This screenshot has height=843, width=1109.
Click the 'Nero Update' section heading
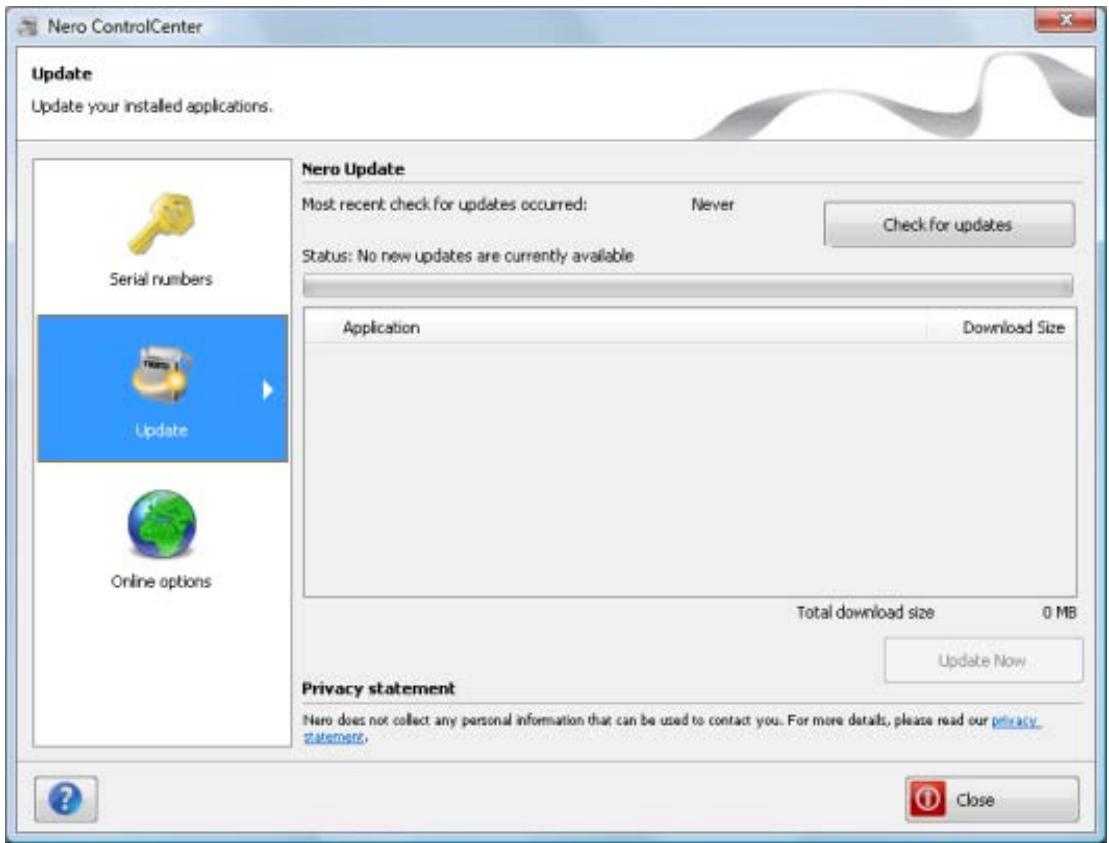pyautogui.click(x=353, y=169)
